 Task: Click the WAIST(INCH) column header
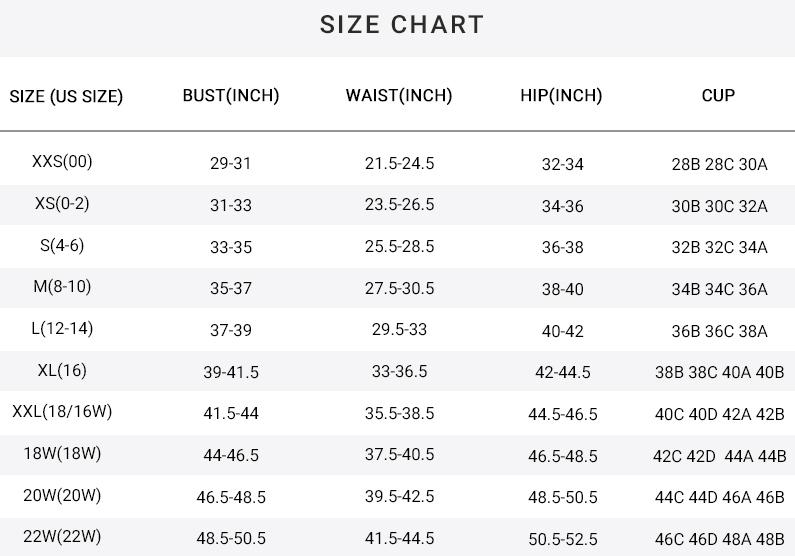tap(399, 96)
